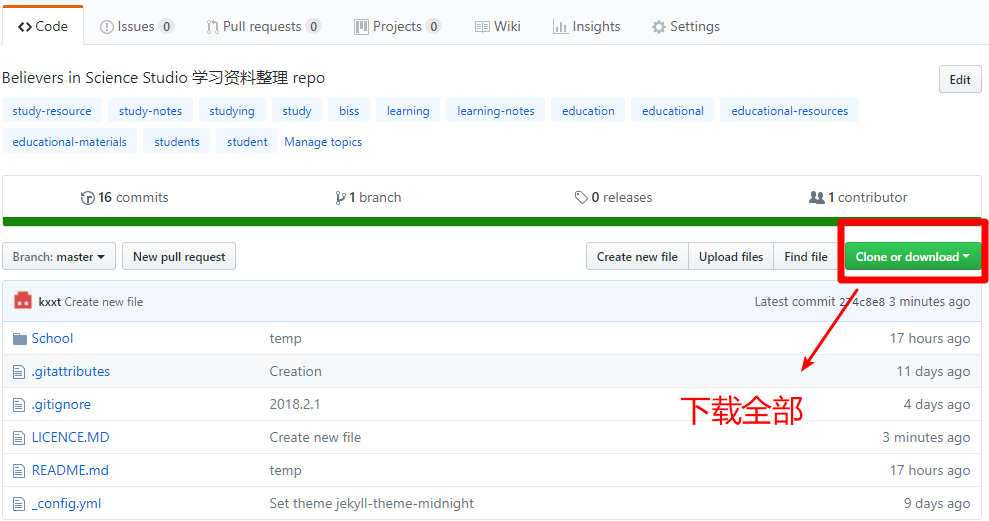Click the educational topic tag

(x=673, y=111)
